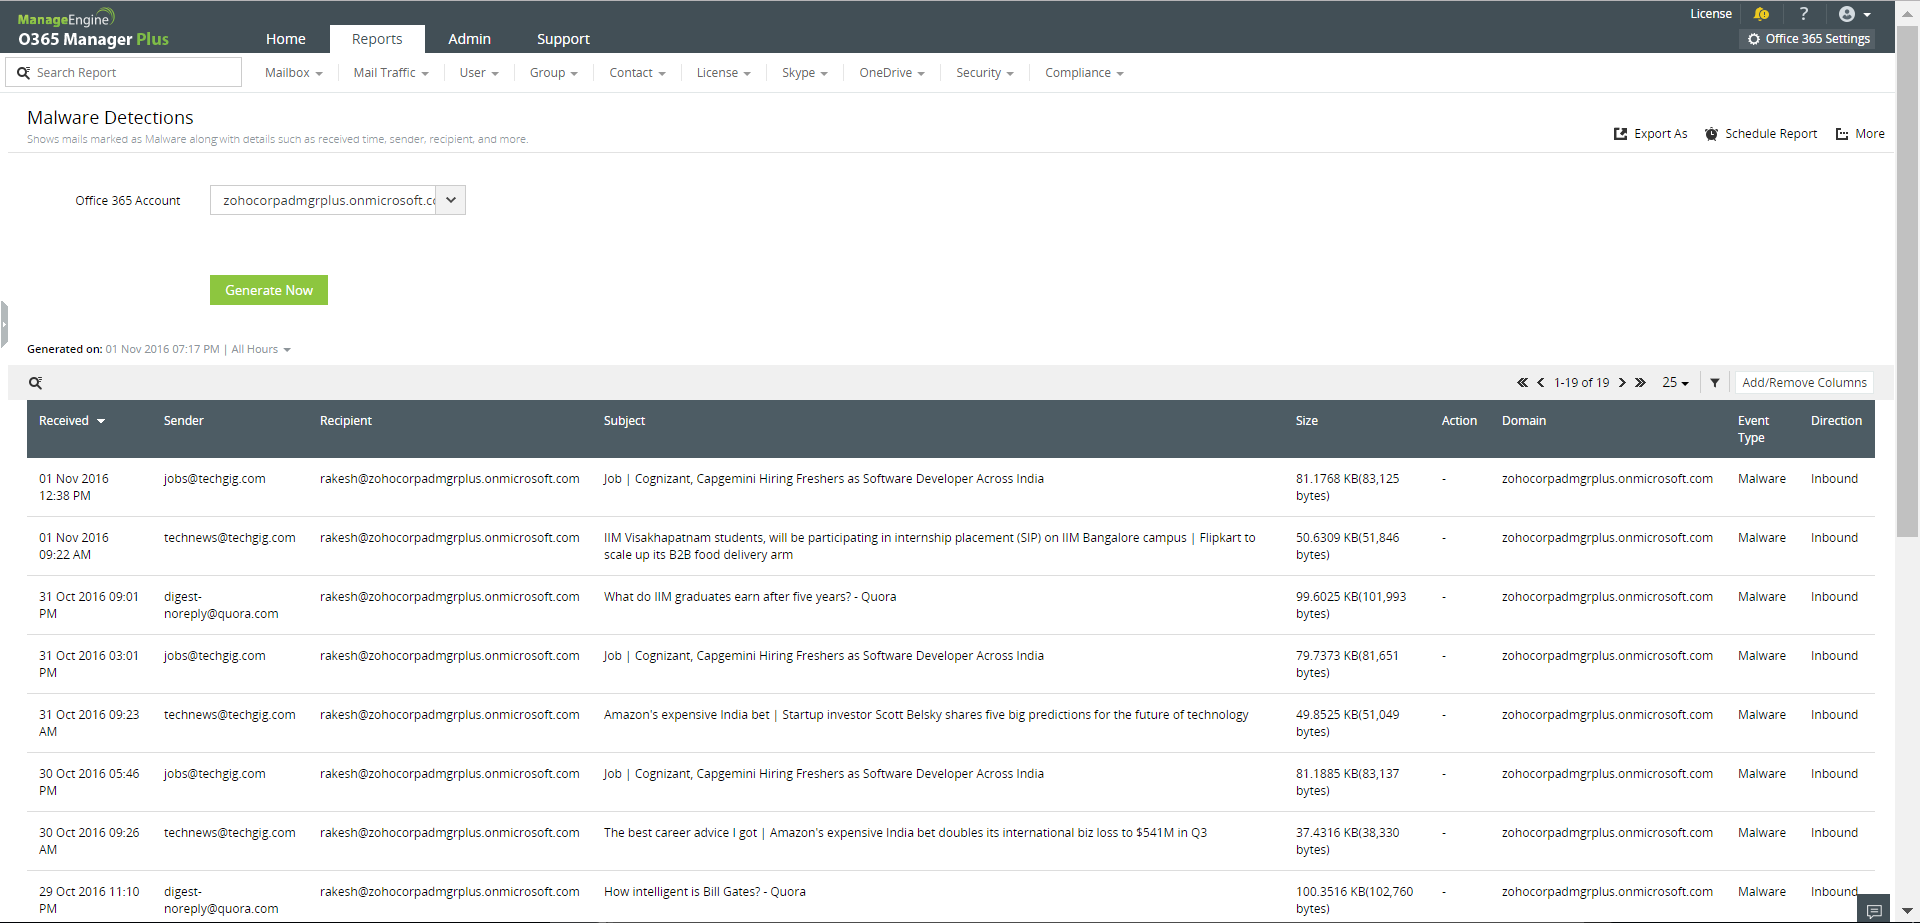The height and width of the screenshot is (923, 1920).
Task: Select the Reports tab
Action: point(377,39)
